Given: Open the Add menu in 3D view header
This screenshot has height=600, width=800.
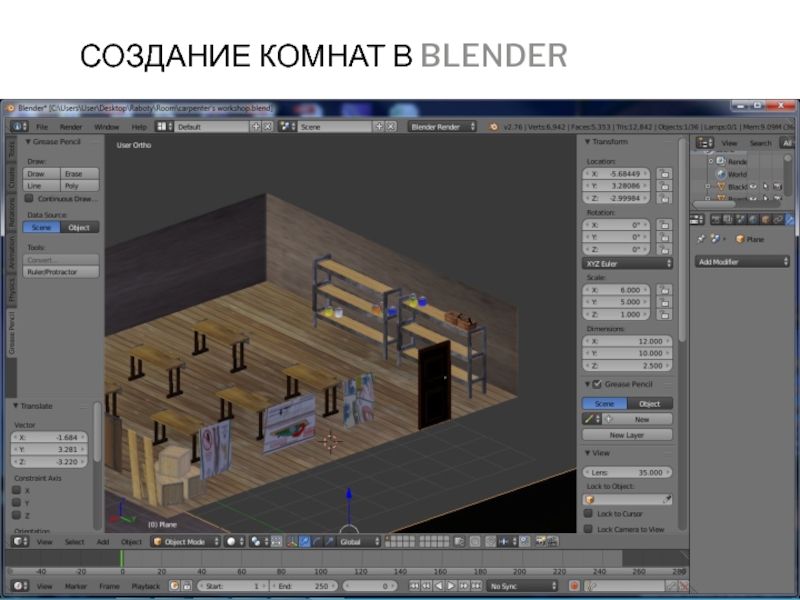Looking at the screenshot, I should (103, 541).
